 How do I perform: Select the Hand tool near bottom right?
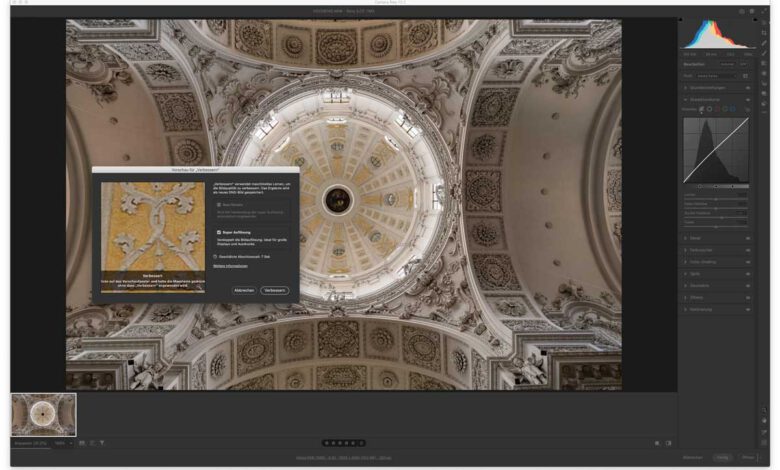(x=764, y=421)
